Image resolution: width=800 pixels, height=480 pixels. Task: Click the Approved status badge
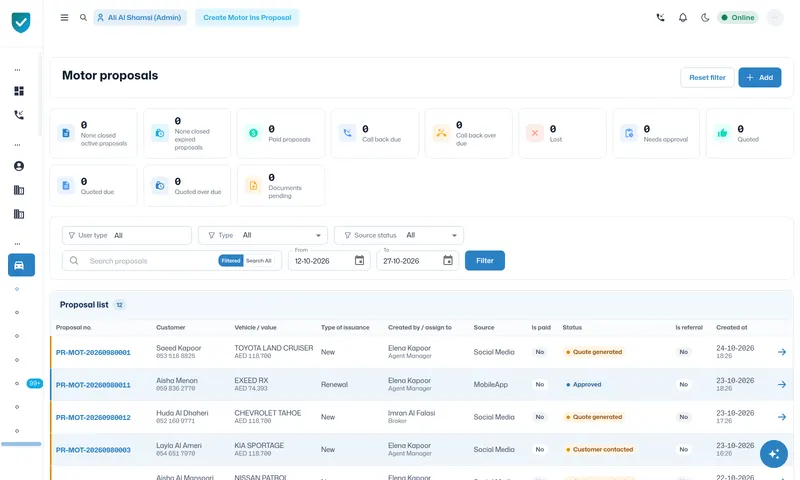click(584, 385)
